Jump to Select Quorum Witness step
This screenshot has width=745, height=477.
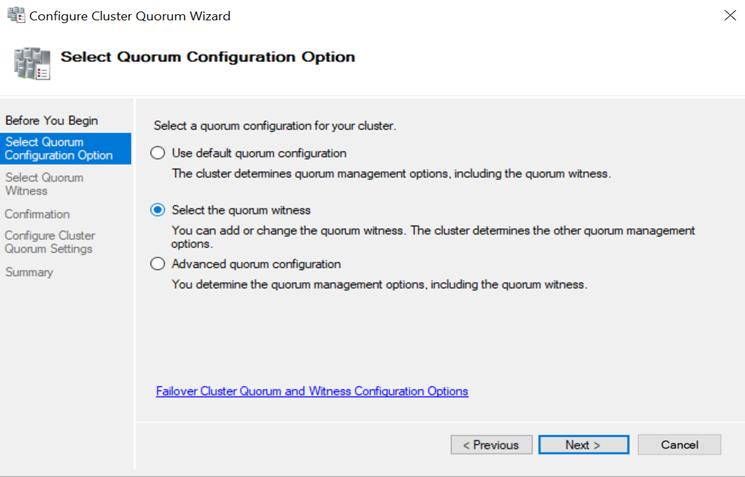point(44,184)
